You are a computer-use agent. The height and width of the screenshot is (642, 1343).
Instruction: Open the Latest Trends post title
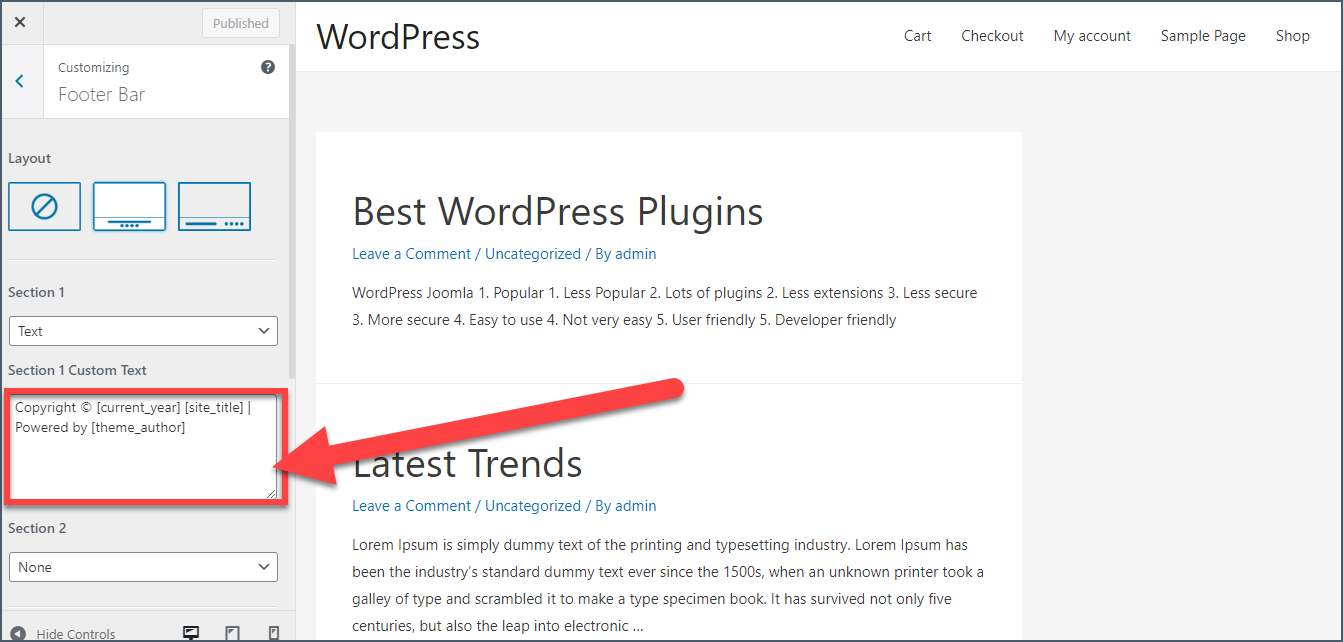pos(467,464)
